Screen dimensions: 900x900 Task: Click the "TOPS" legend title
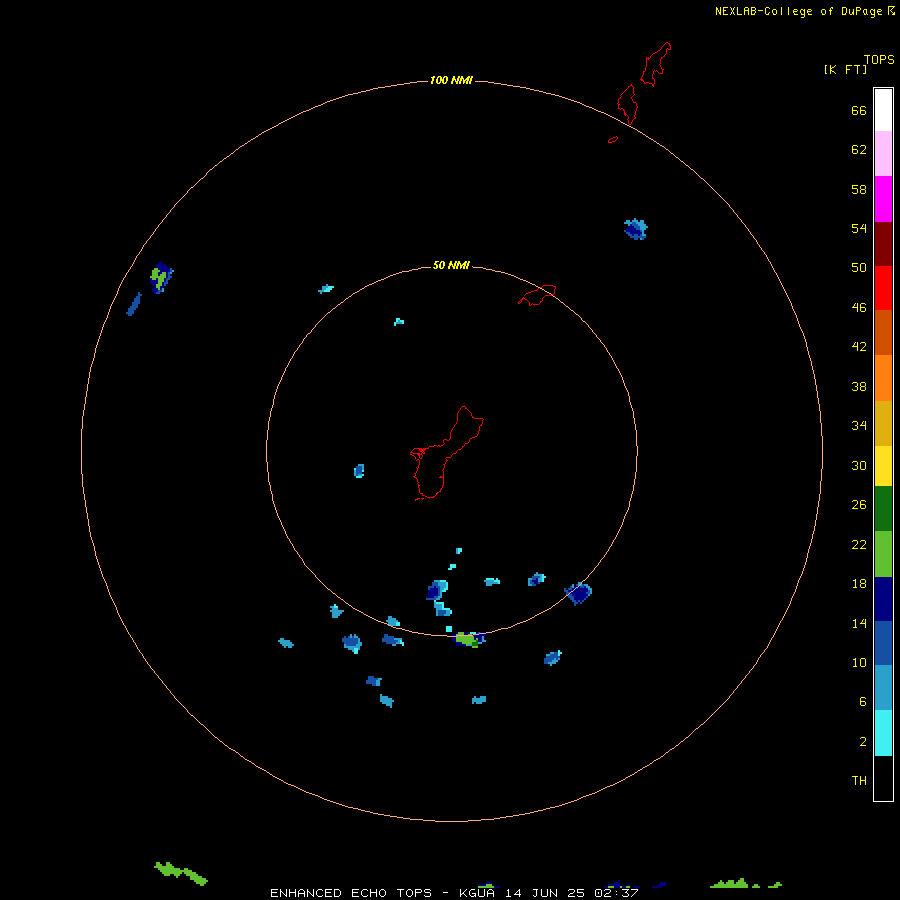click(x=879, y=59)
